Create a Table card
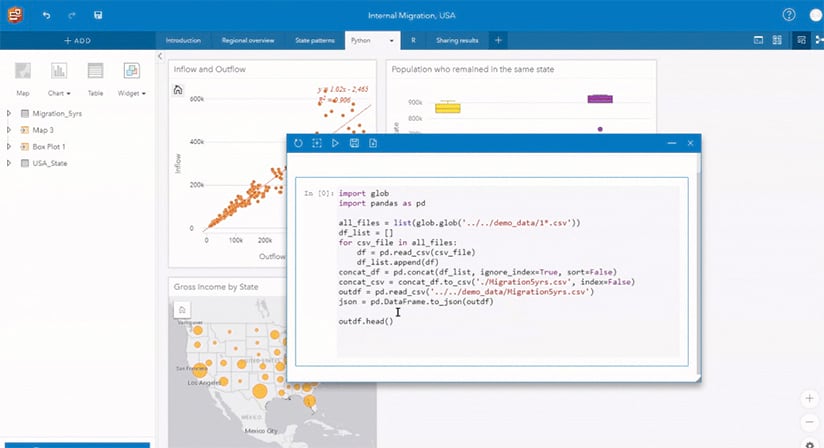 [95, 79]
